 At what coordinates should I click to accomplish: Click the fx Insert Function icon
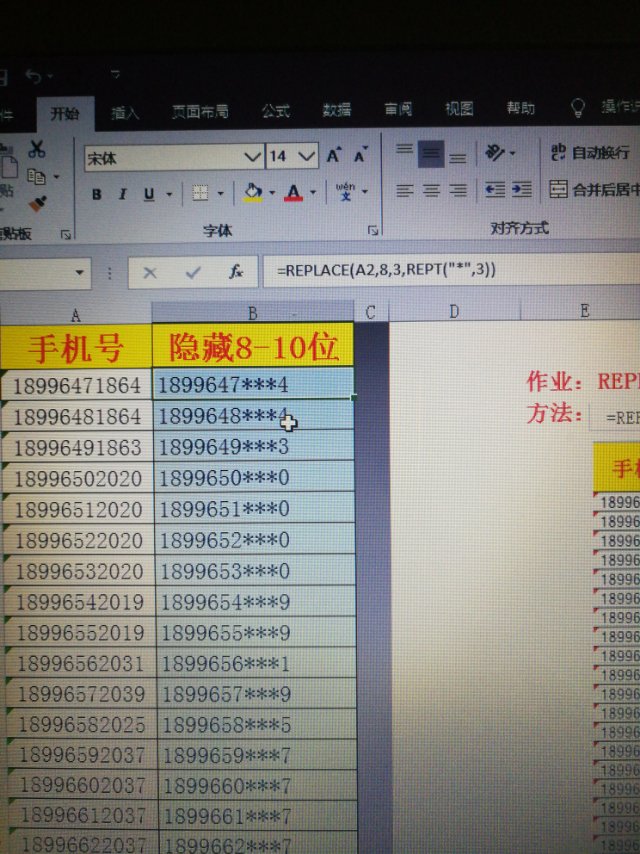[236, 271]
